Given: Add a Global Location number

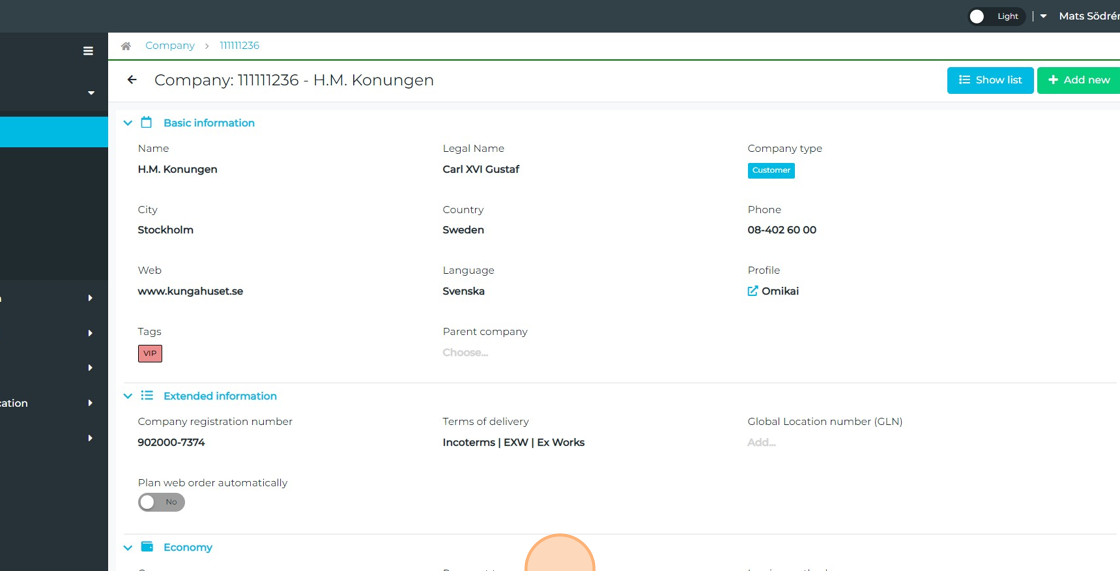Looking at the screenshot, I should 761,442.
